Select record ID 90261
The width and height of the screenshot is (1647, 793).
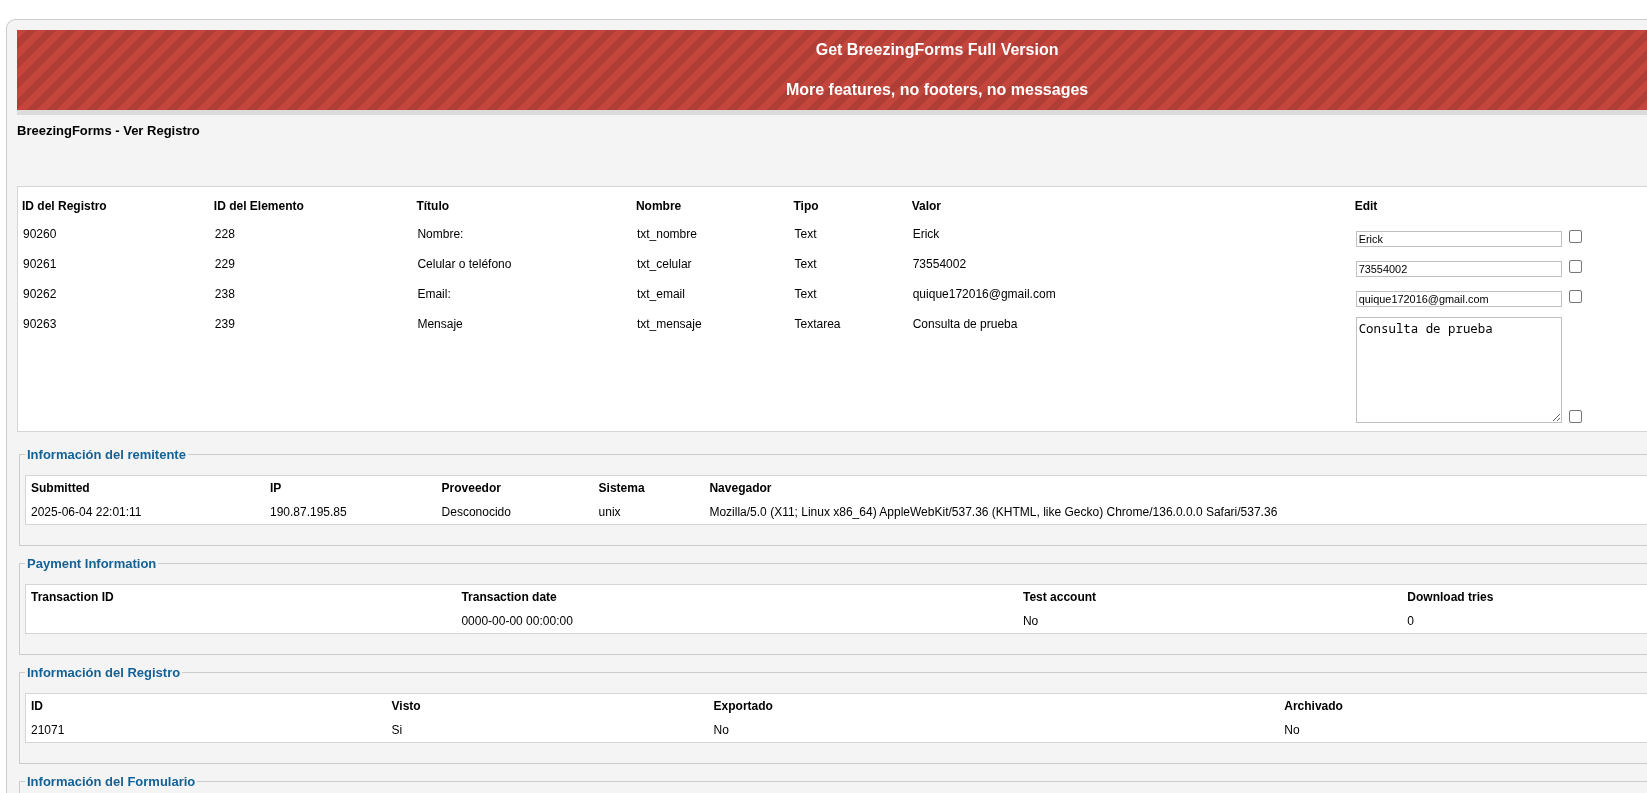39,264
